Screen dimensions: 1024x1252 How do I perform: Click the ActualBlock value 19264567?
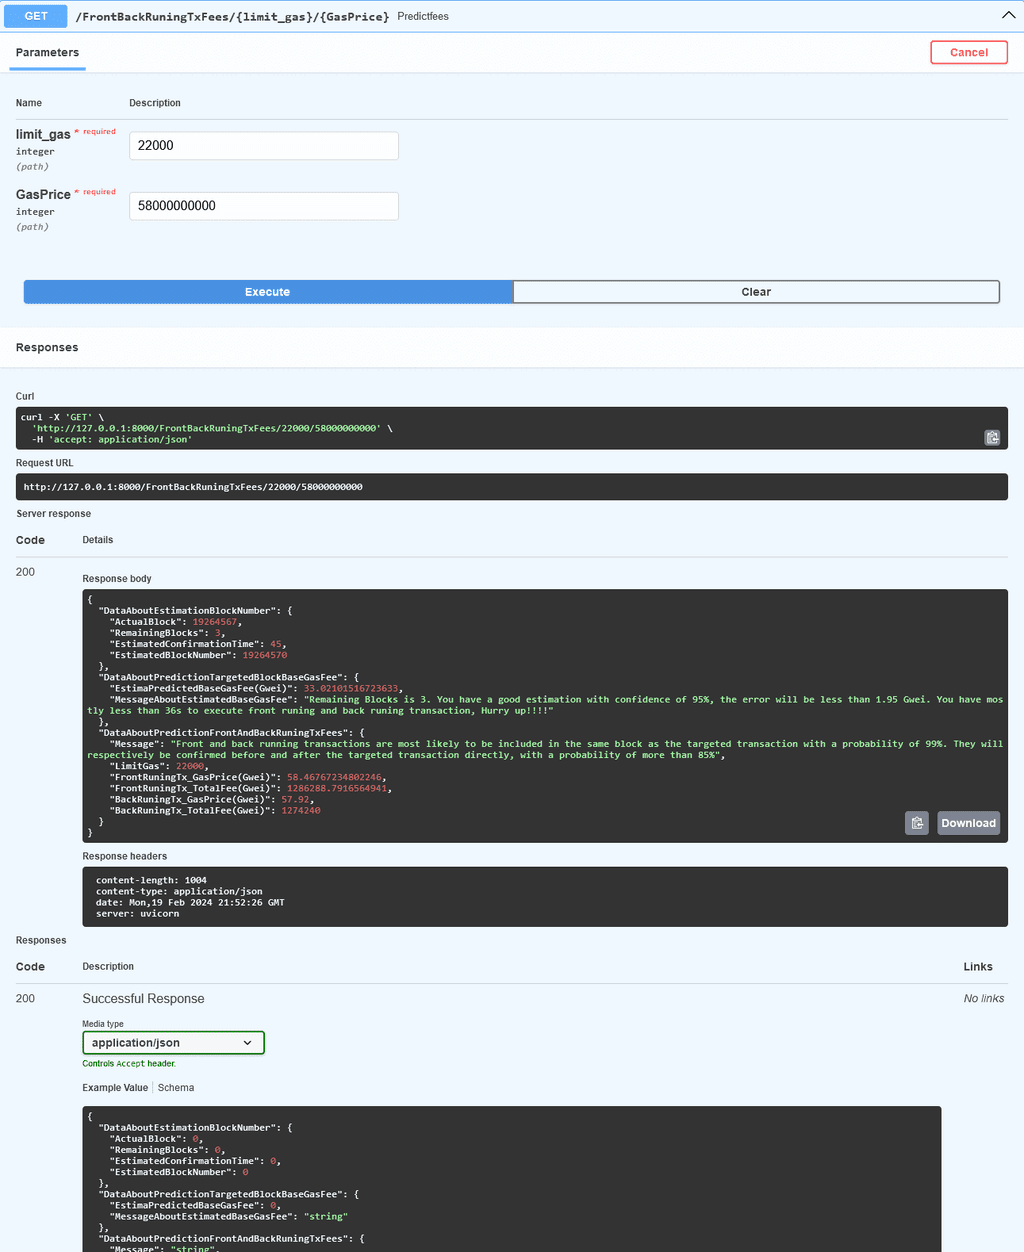click(x=215, y=622)
